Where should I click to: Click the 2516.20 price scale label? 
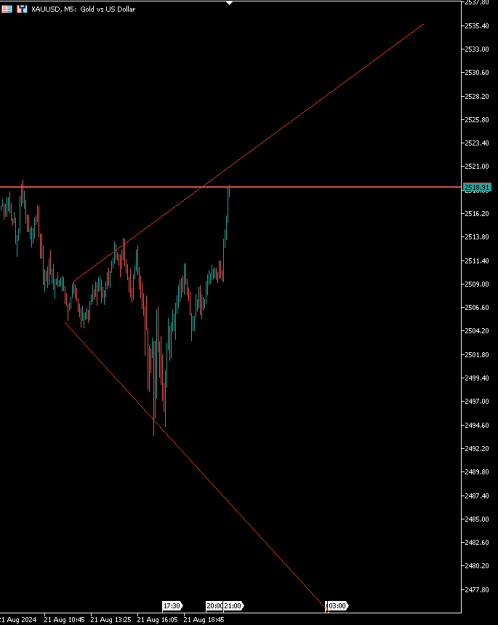pyautogui.click(x=477, y=214)
